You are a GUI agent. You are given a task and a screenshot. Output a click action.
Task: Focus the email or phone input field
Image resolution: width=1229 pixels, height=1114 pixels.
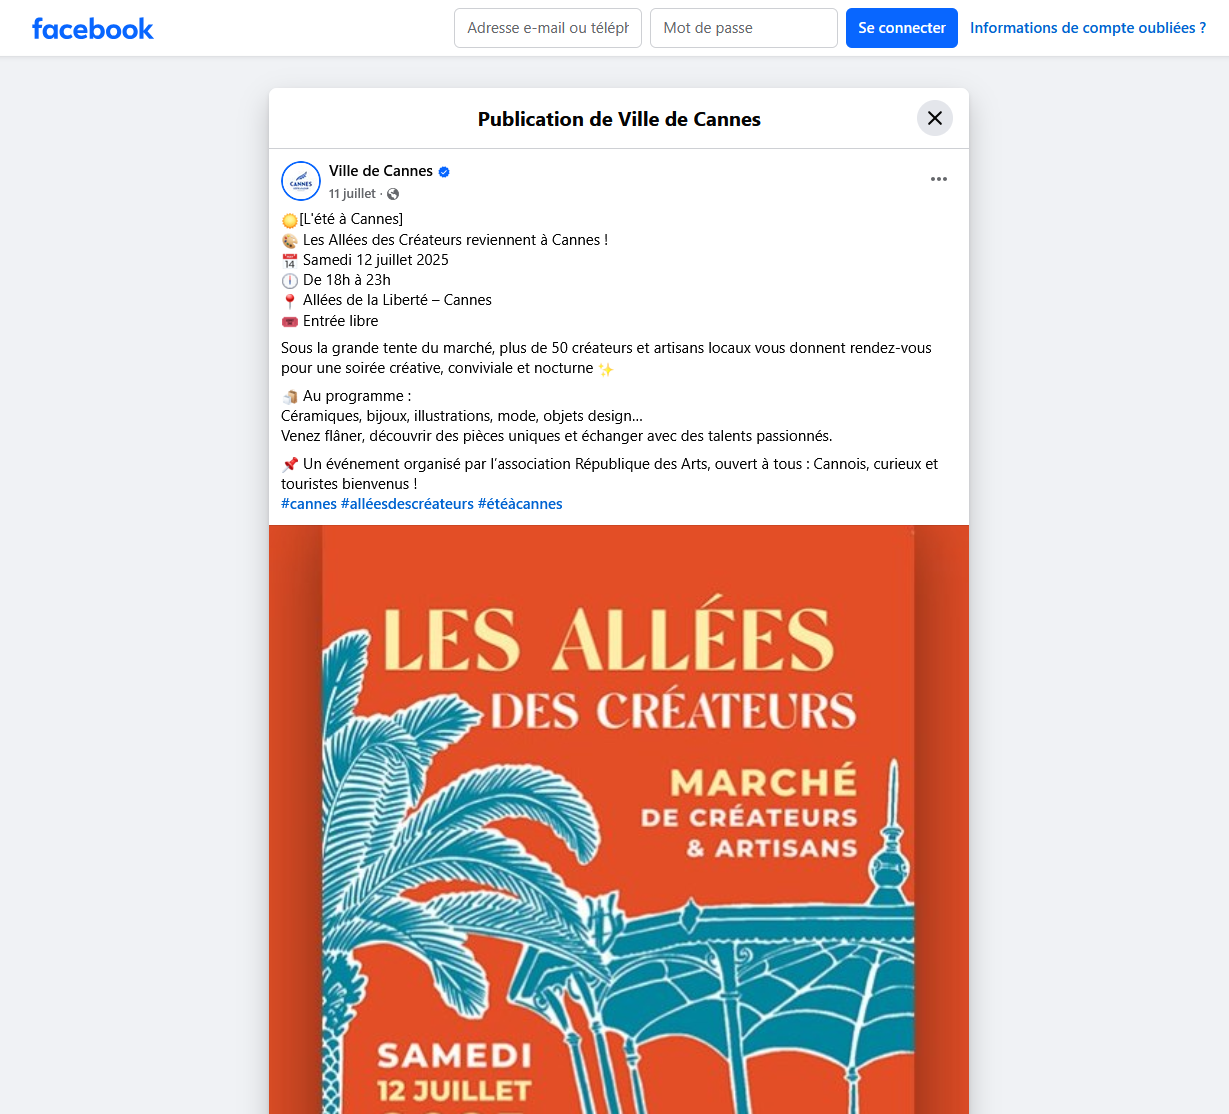pyautogui.click(x=548, y=28)
